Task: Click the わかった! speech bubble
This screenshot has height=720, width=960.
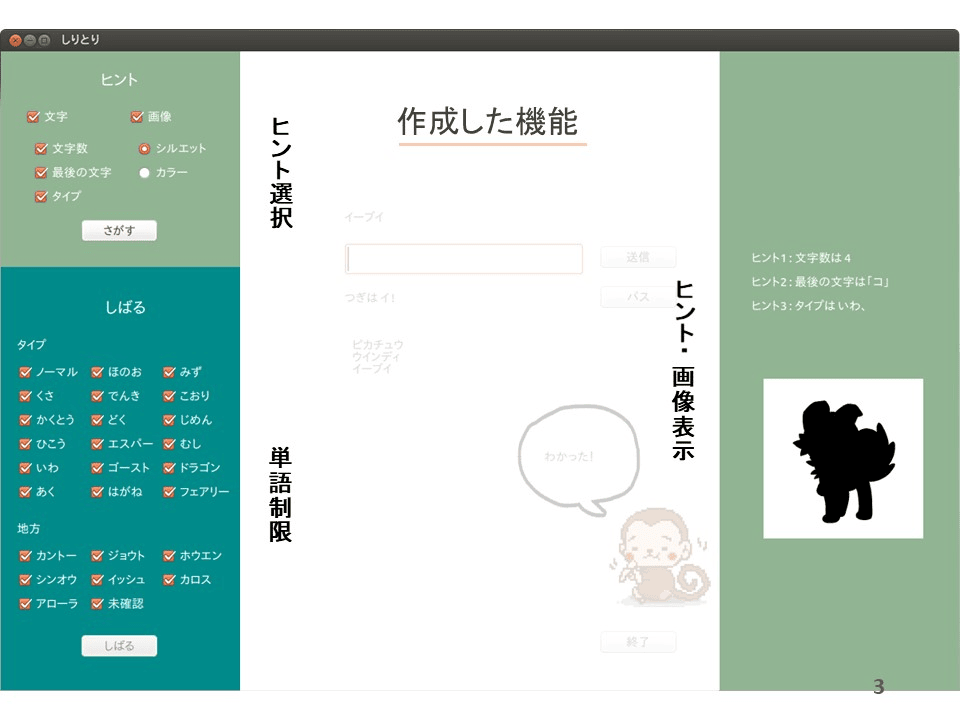Action: (x=579, y=459)
